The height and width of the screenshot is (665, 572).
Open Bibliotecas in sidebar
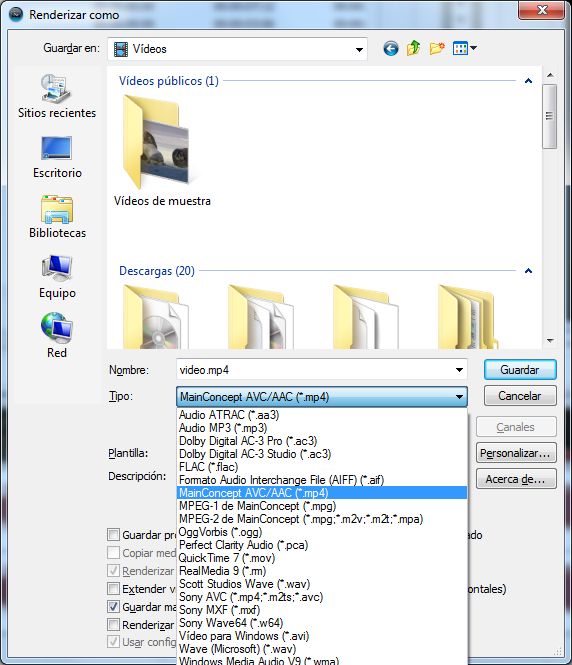click(x=57, y=217)
